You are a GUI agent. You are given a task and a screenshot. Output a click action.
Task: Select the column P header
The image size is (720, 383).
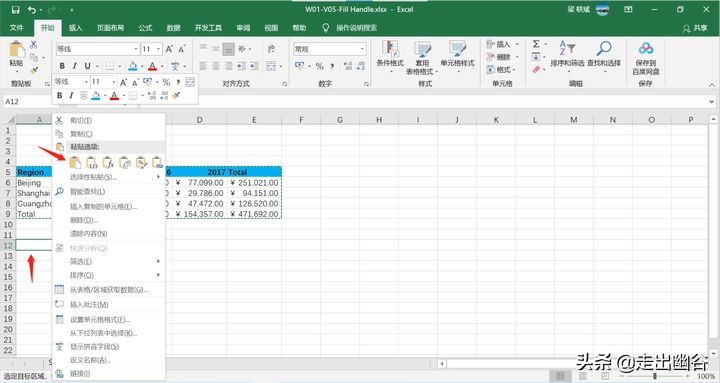(690, 120)
